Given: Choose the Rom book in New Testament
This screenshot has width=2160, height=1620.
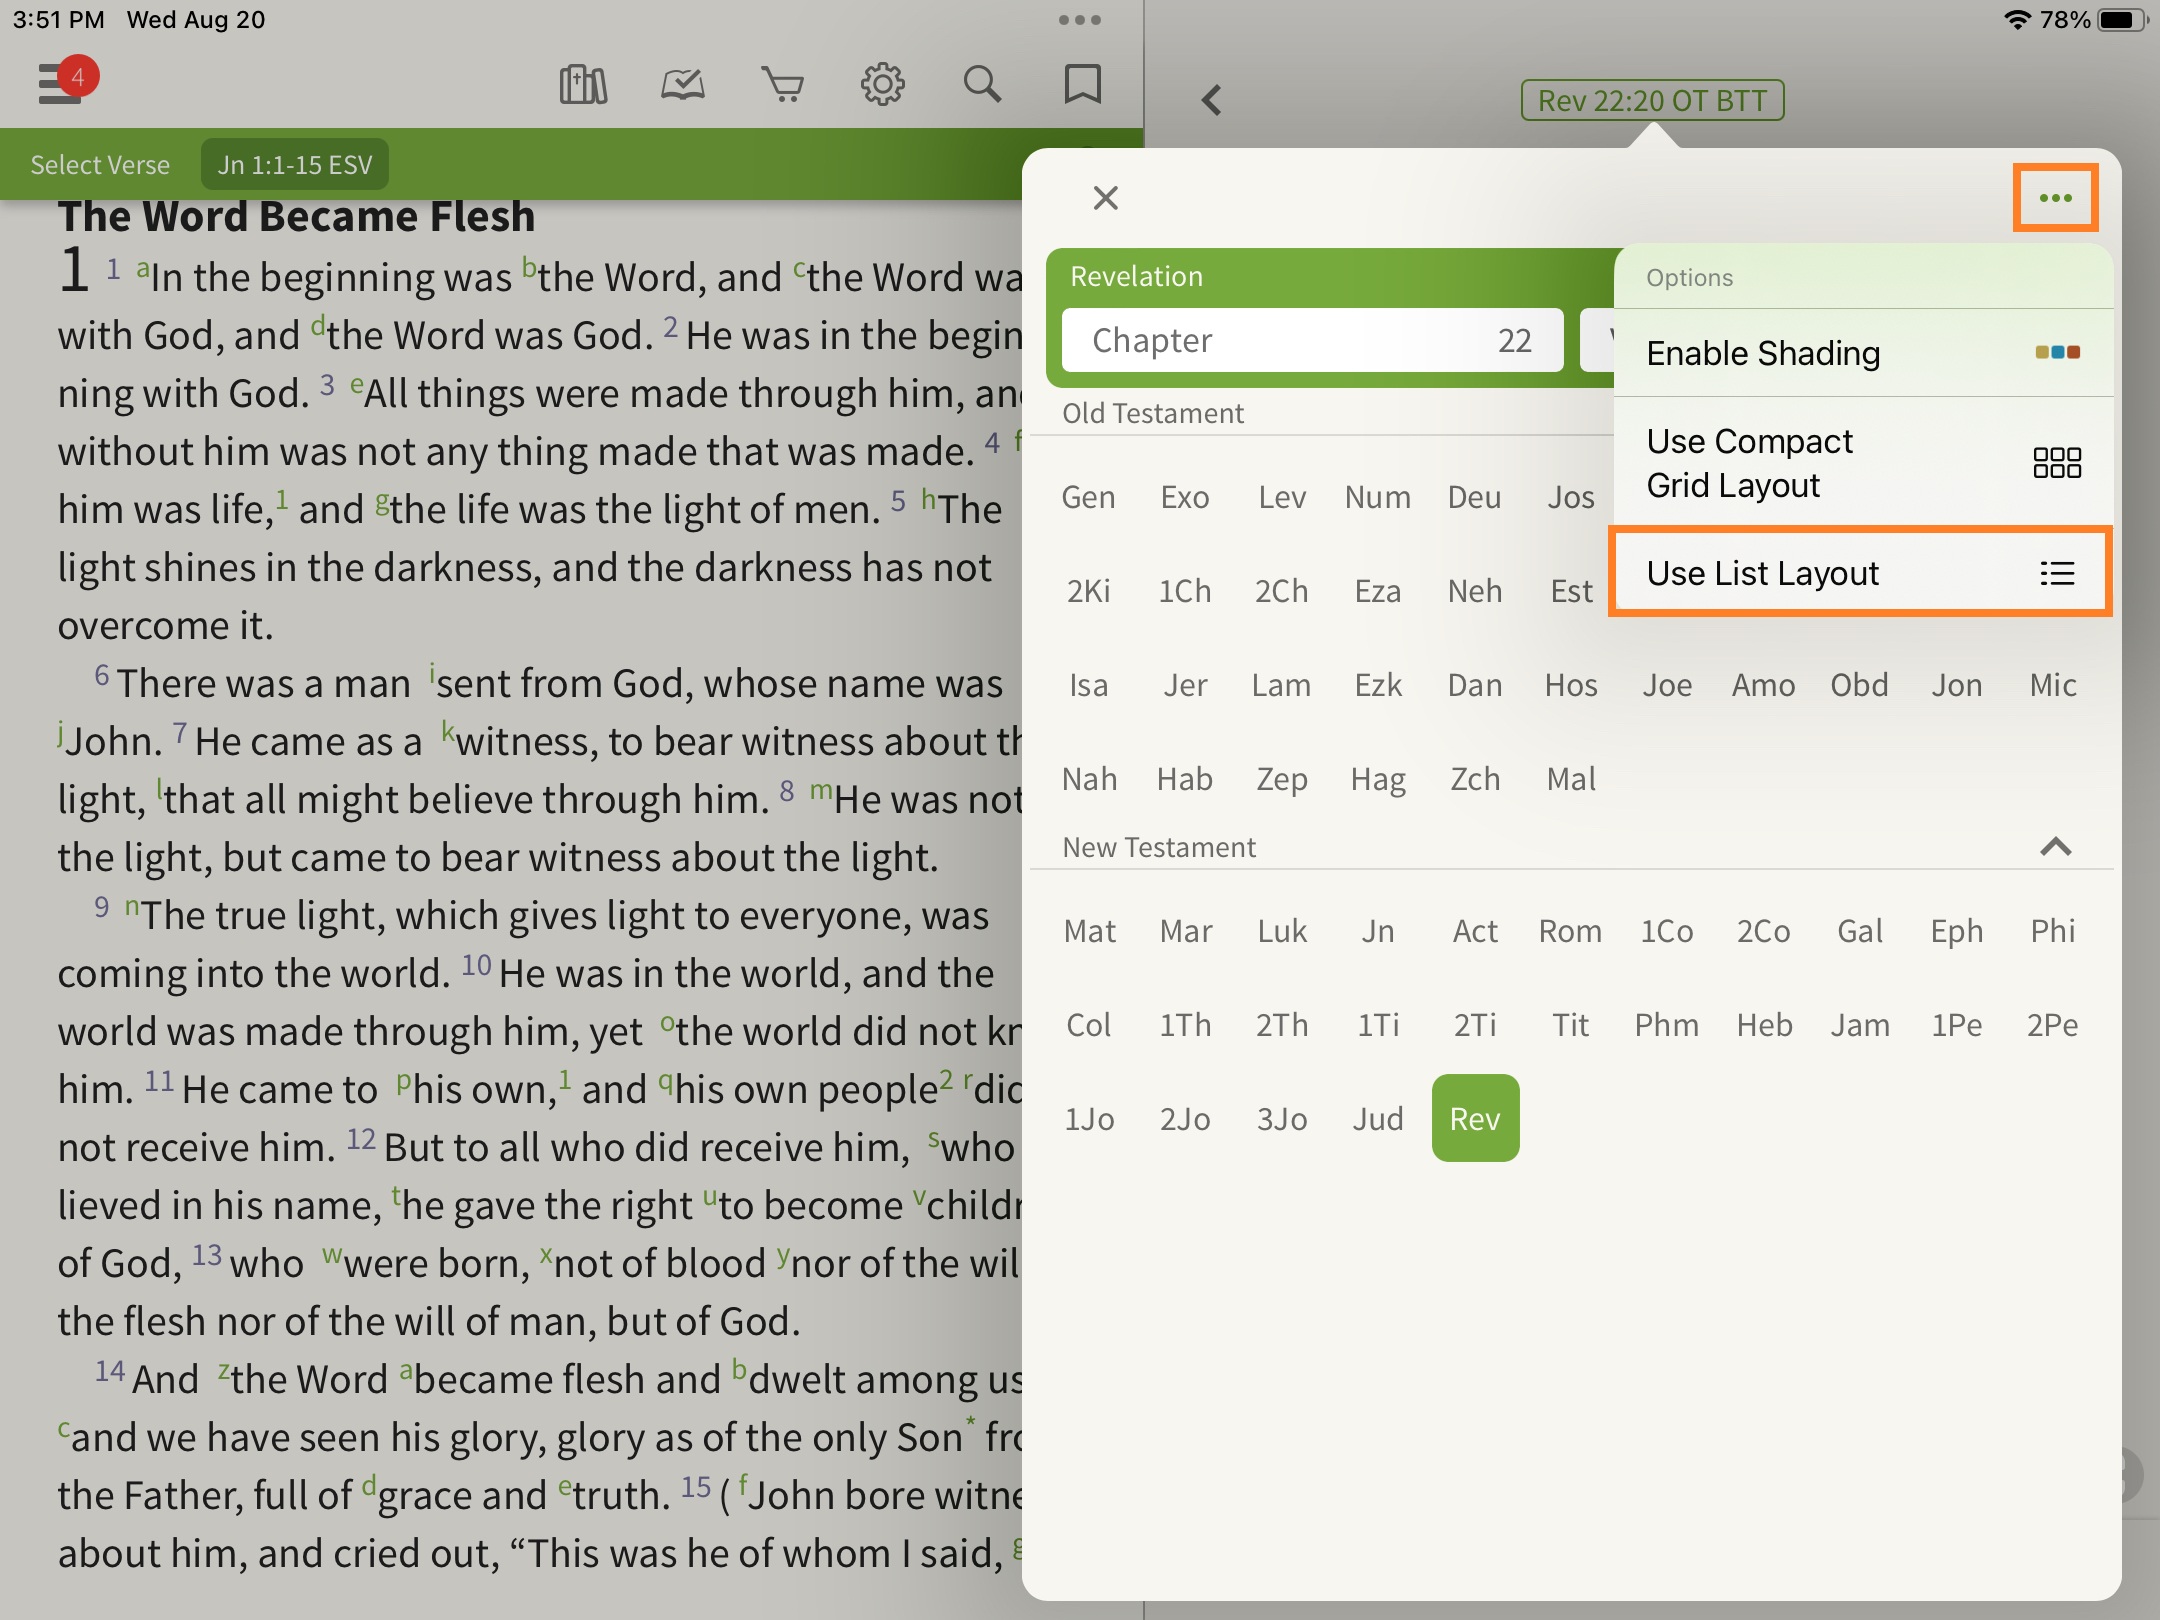Looking at the screenshot, I should pyautogui.click(x=1570, y=931).
